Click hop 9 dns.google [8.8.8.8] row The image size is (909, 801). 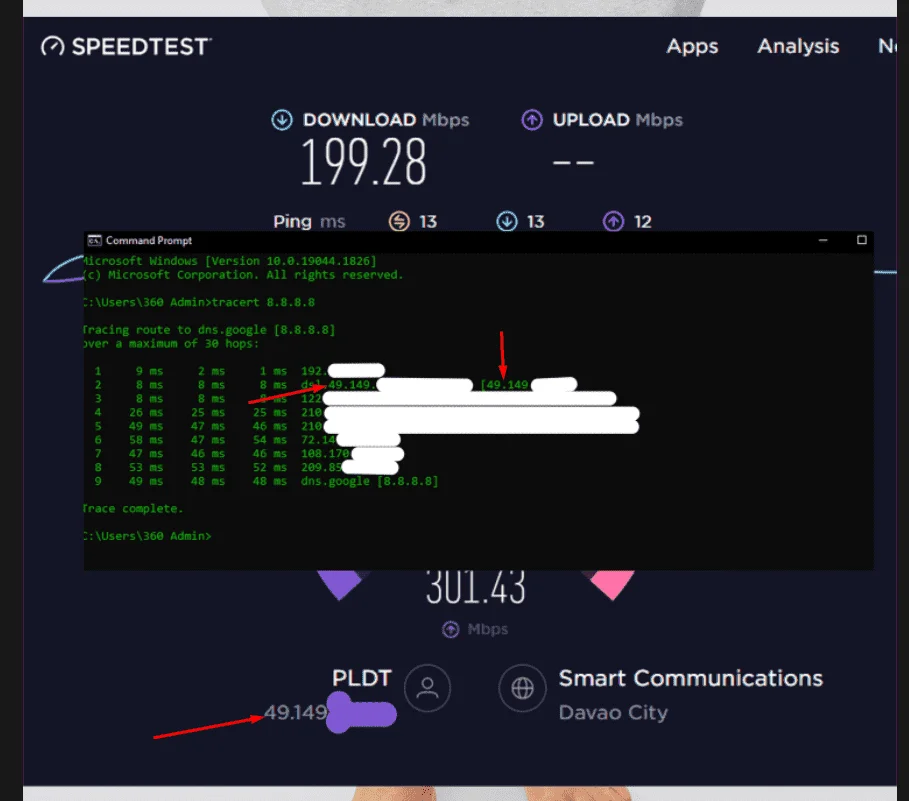pos(266,481)
